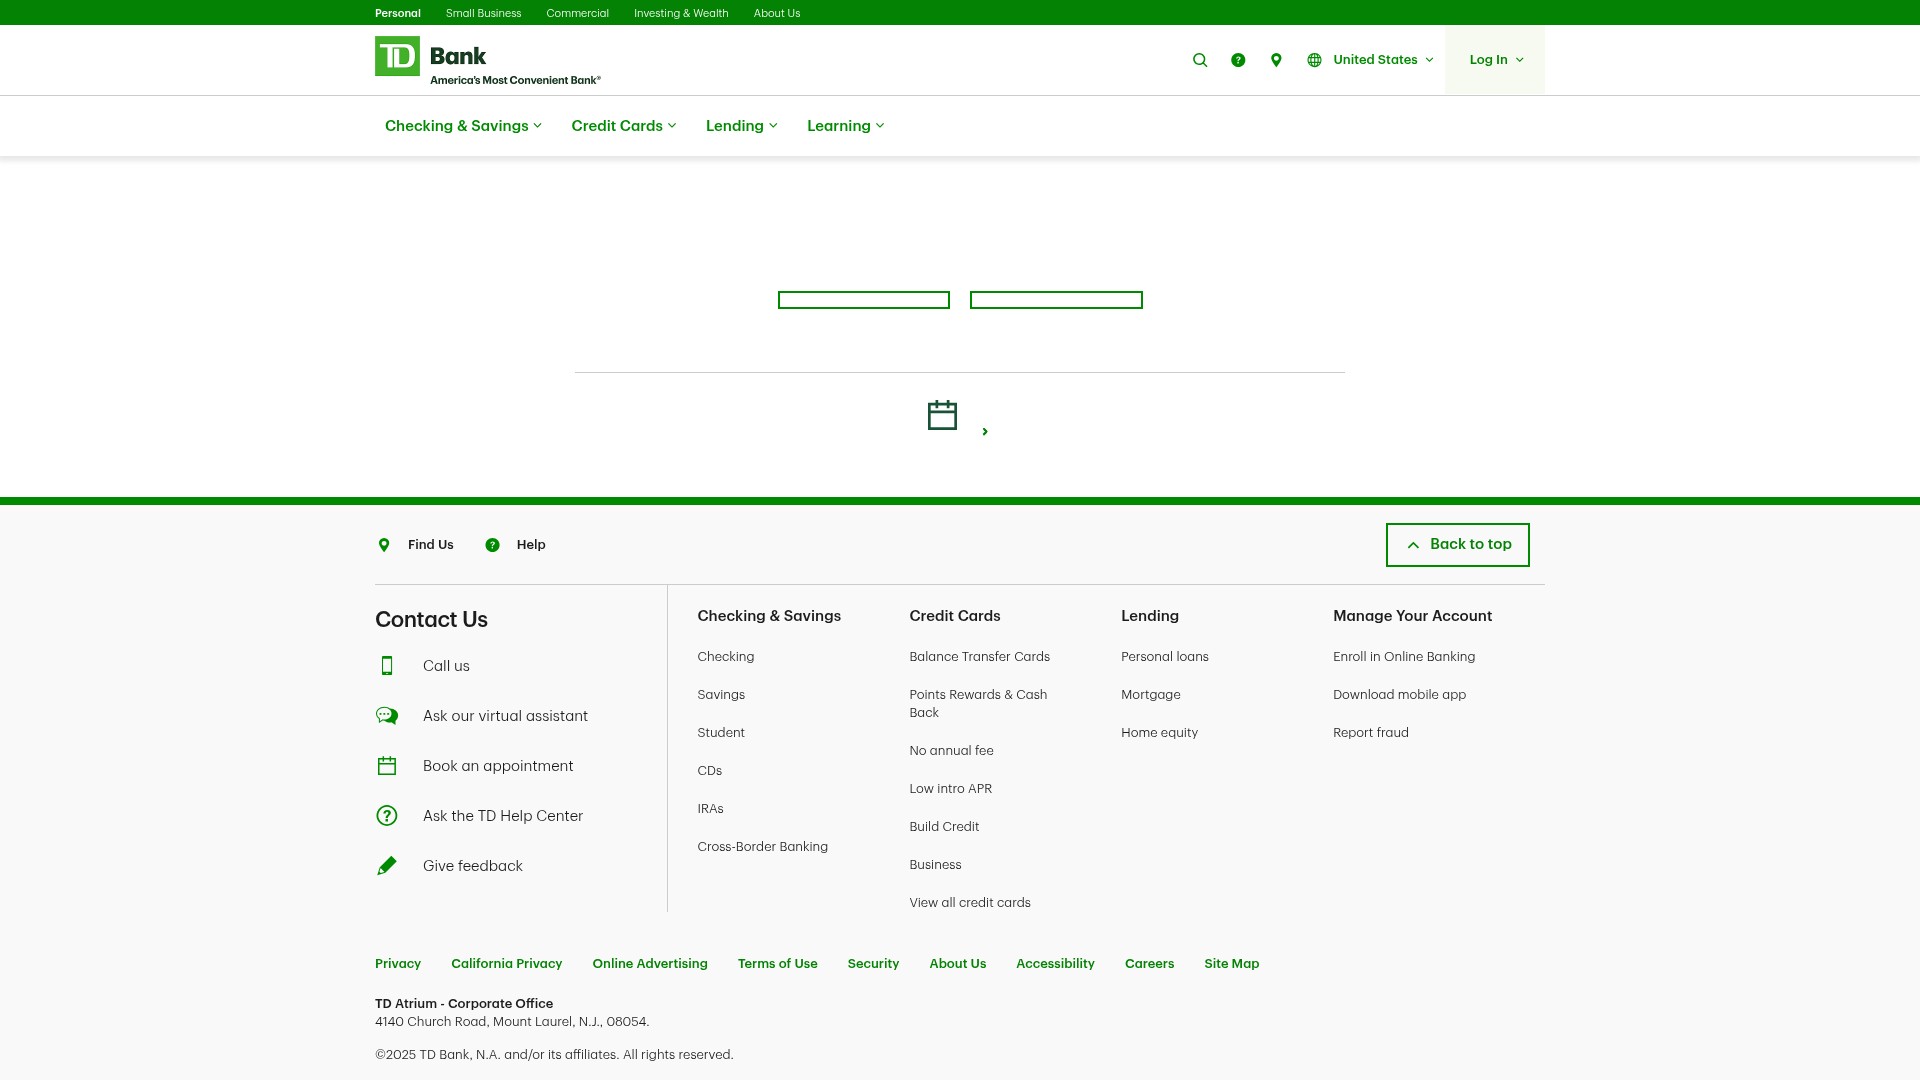The height and width of the screenshot is (1080, 1920).
Task: Expand the Learning nav menu
Action: (846, 126)
